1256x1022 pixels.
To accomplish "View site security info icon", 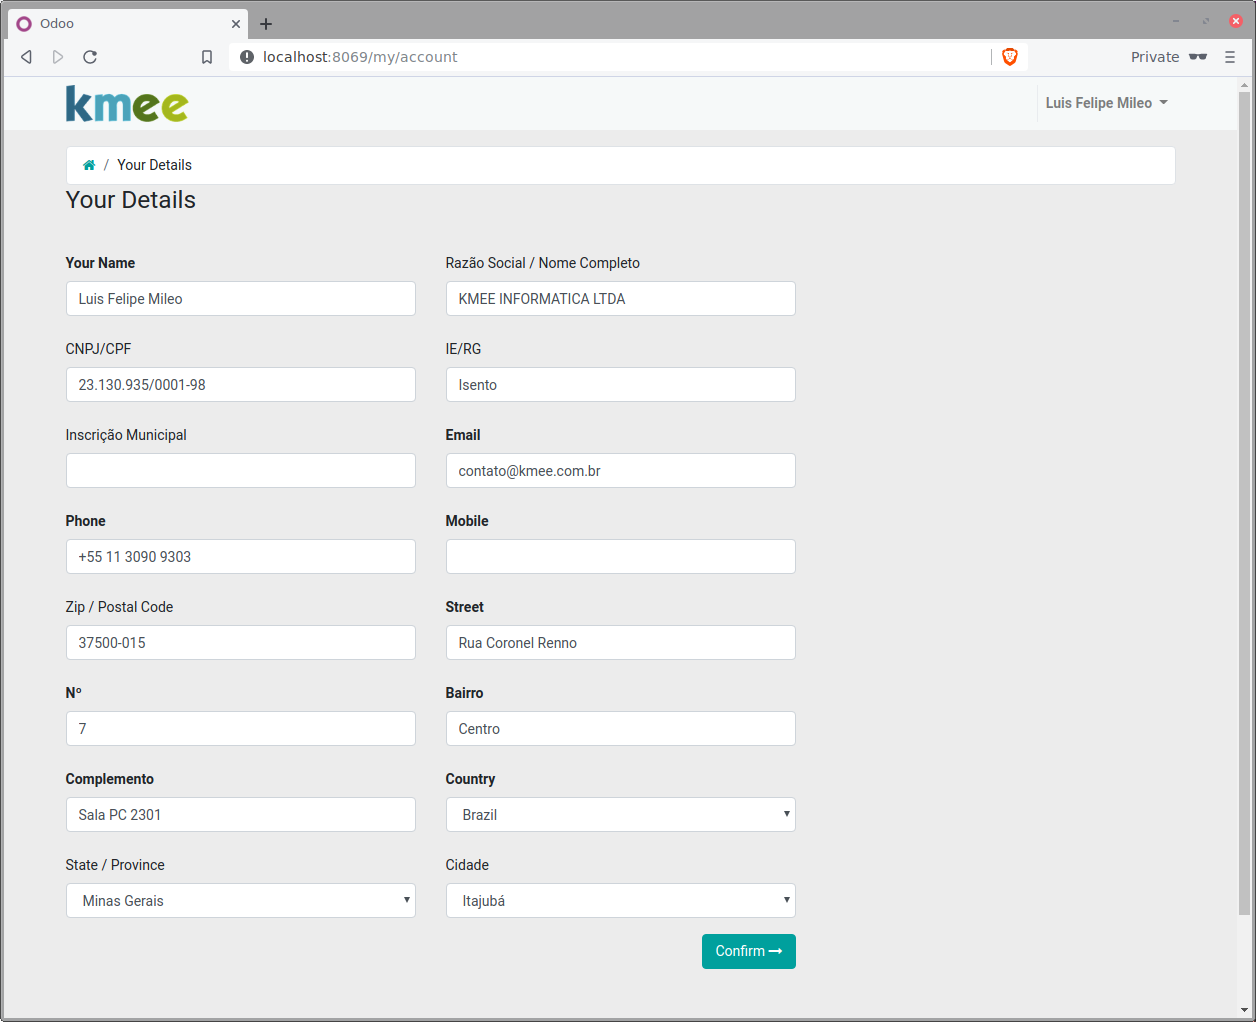I will [247, 57].
